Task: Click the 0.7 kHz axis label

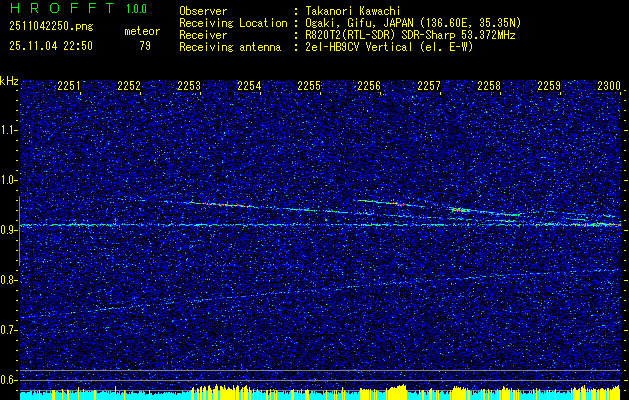Action: (x=8, y=330)
